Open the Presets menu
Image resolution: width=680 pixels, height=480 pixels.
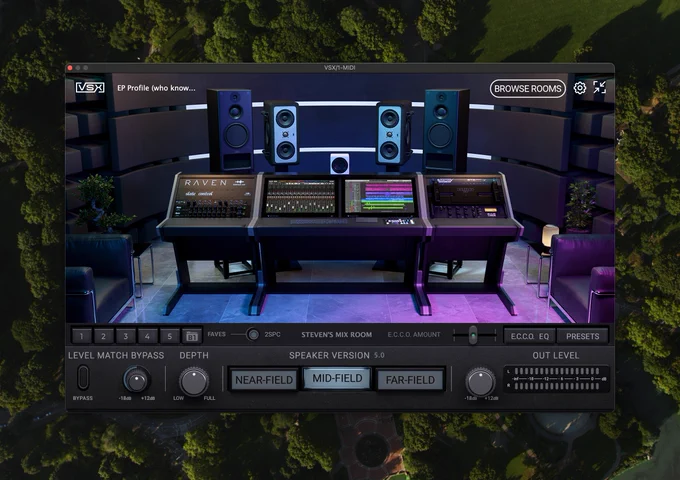(582, 336)
